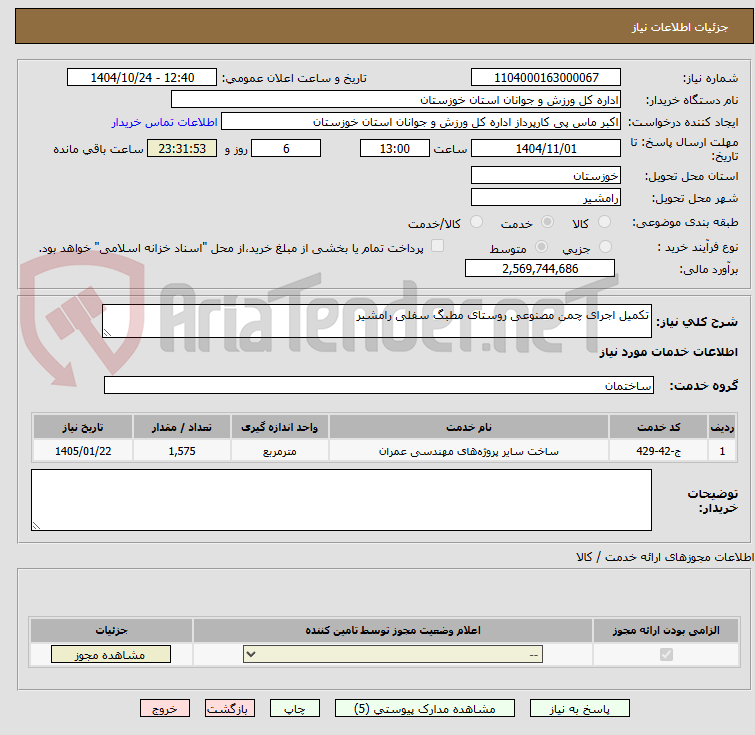Click تعداد / مقدار column header

[182, 427]
